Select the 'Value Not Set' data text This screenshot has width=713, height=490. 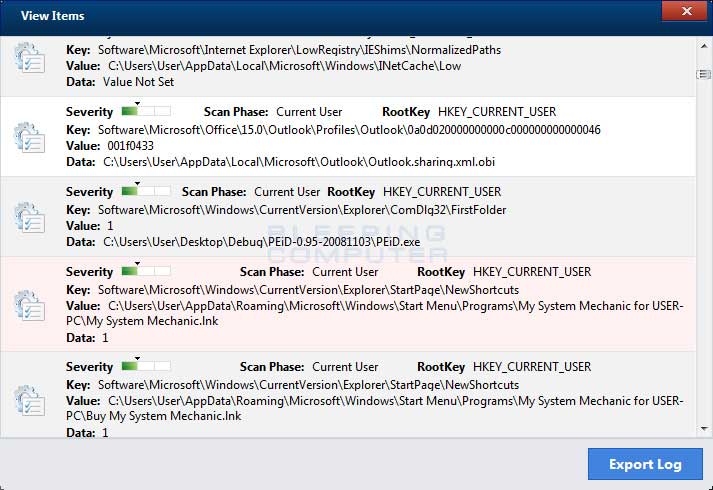pyautogui.click(x=138, y=82)
